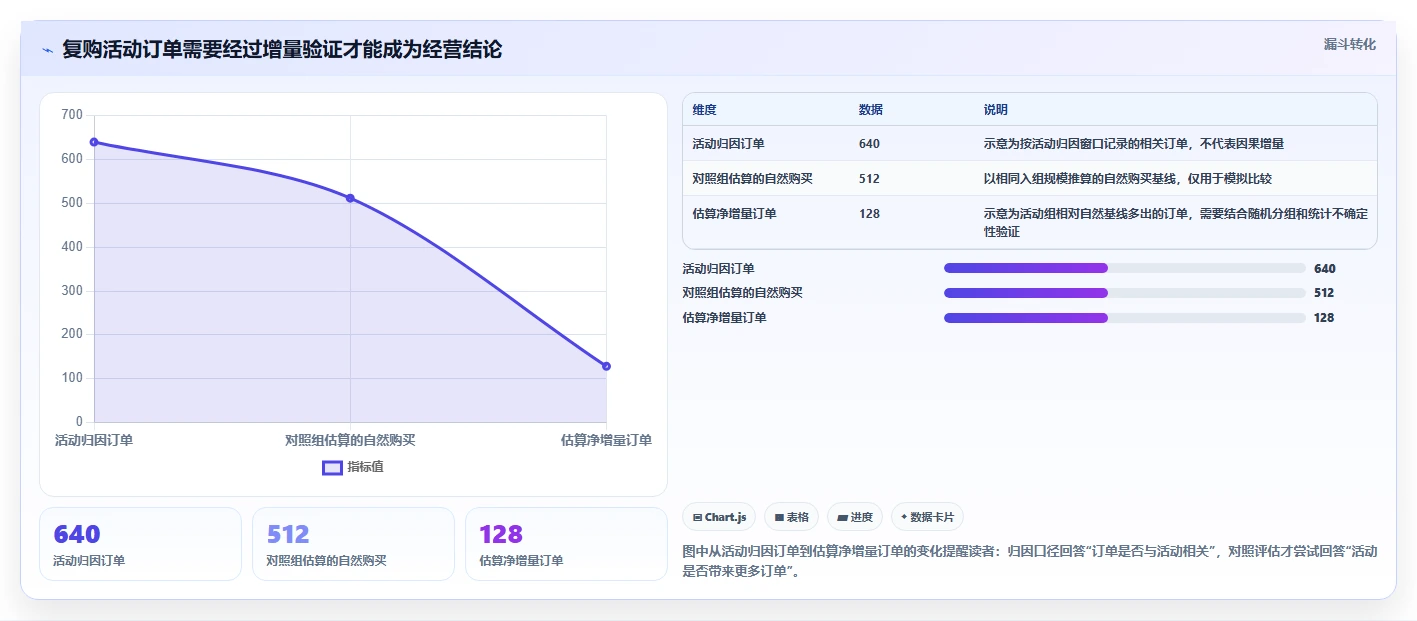Click the 128 data card

[x=566, y=544]
